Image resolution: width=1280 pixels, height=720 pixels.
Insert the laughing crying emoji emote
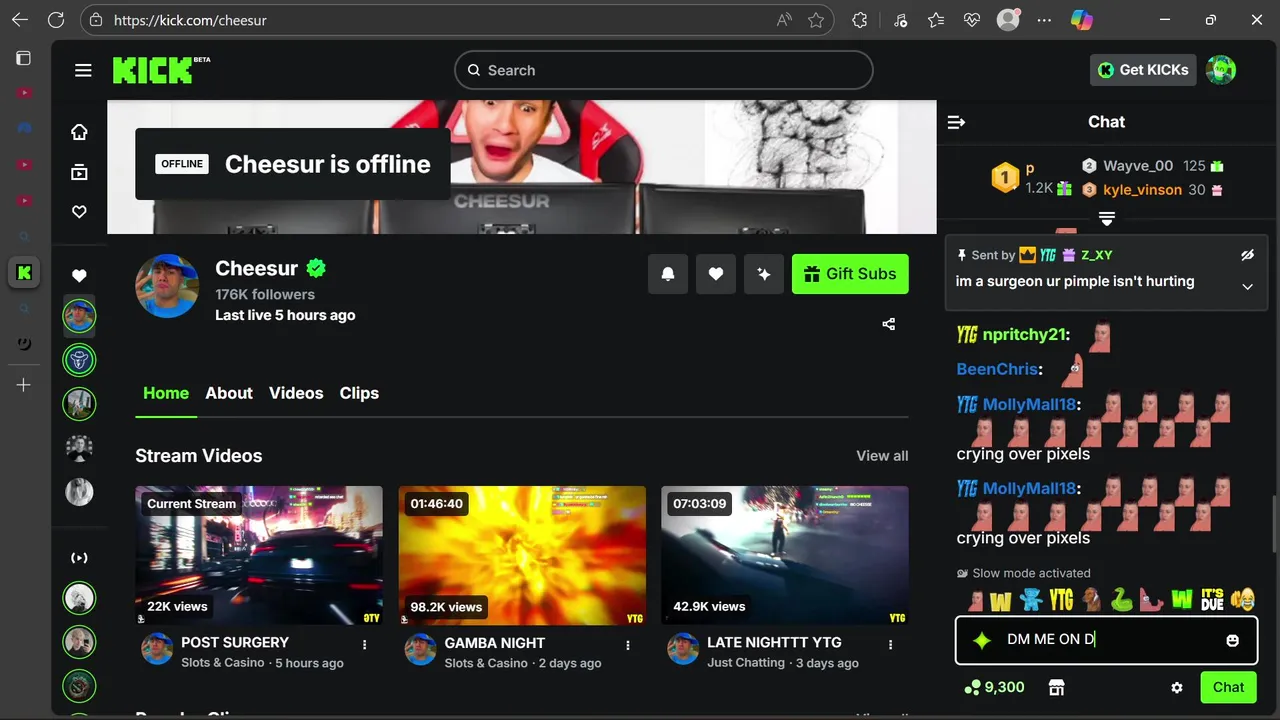[1243, 599]
